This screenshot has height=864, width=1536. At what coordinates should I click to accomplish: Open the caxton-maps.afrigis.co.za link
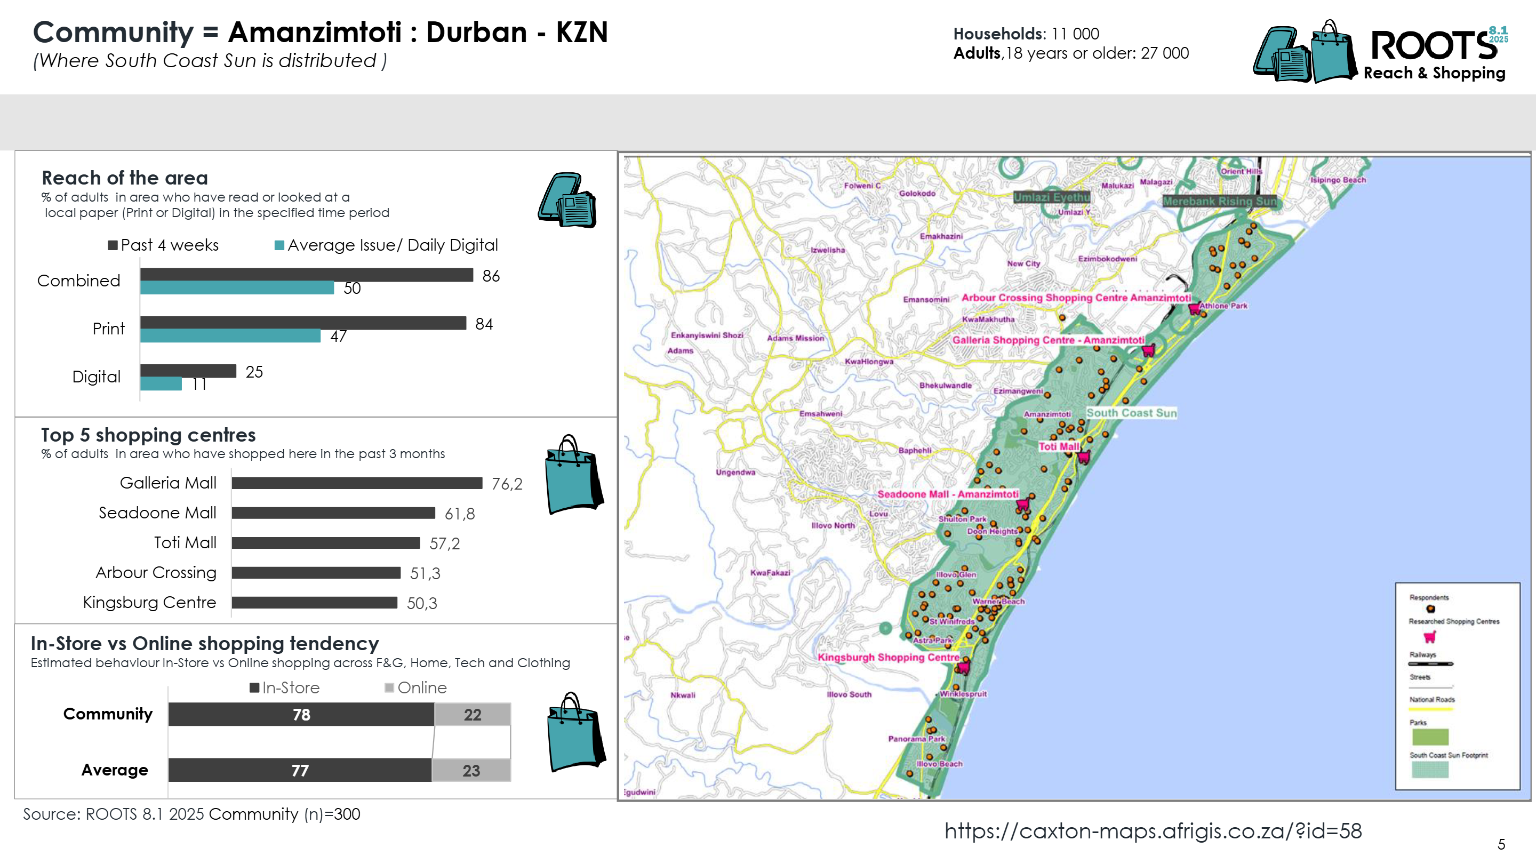[x=1153, y=831]
